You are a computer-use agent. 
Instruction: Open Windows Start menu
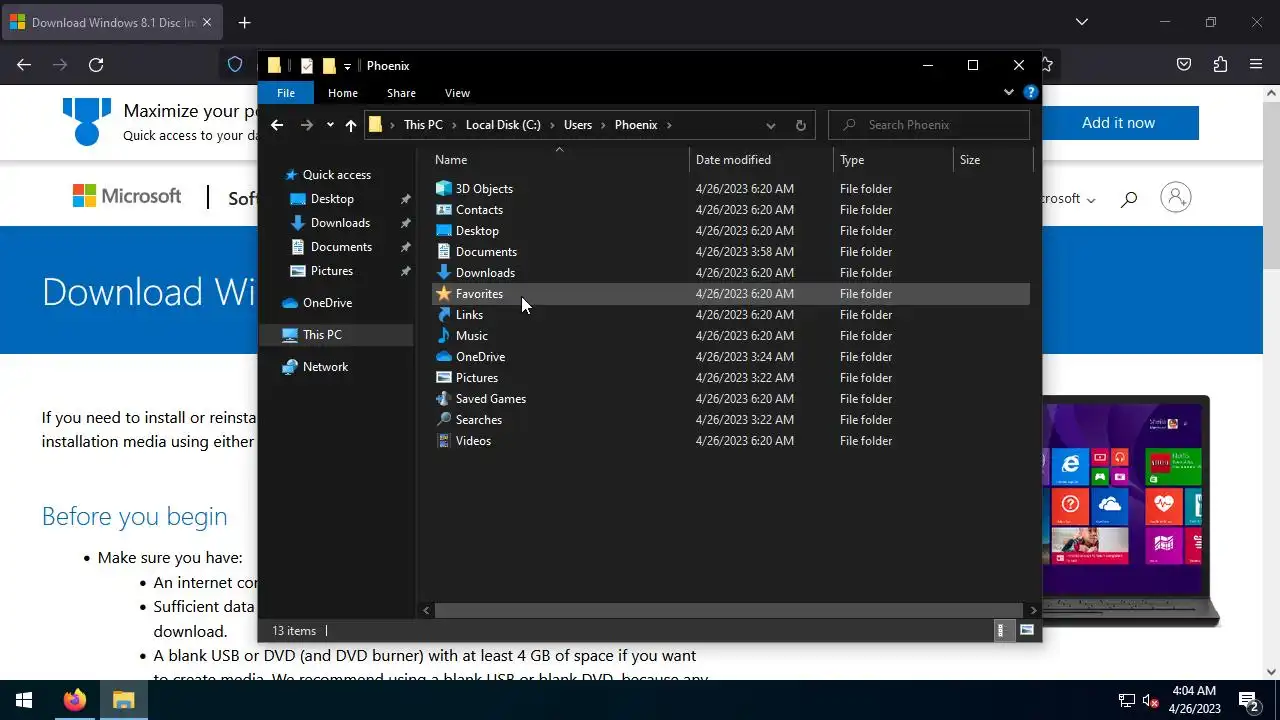point(24,700)
